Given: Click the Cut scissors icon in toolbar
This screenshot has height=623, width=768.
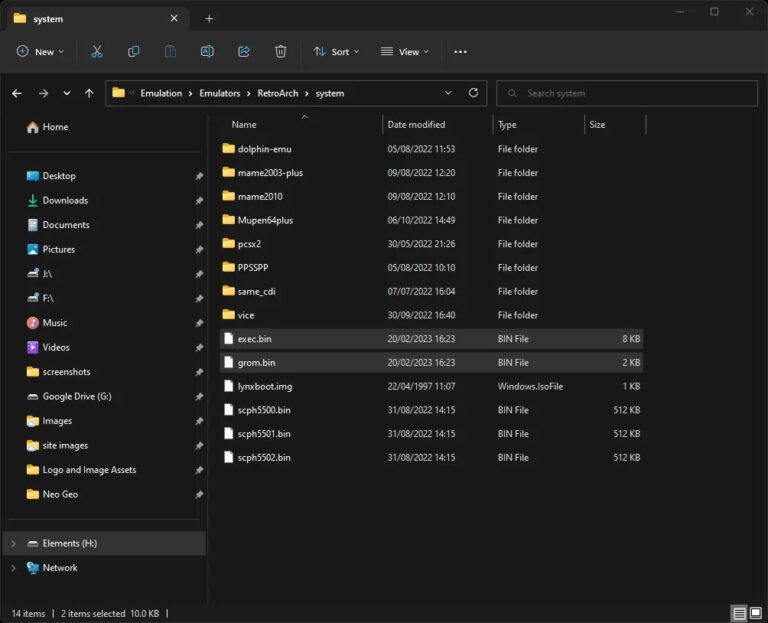Looking at the screenshot, I should click(x=97, y=51).
